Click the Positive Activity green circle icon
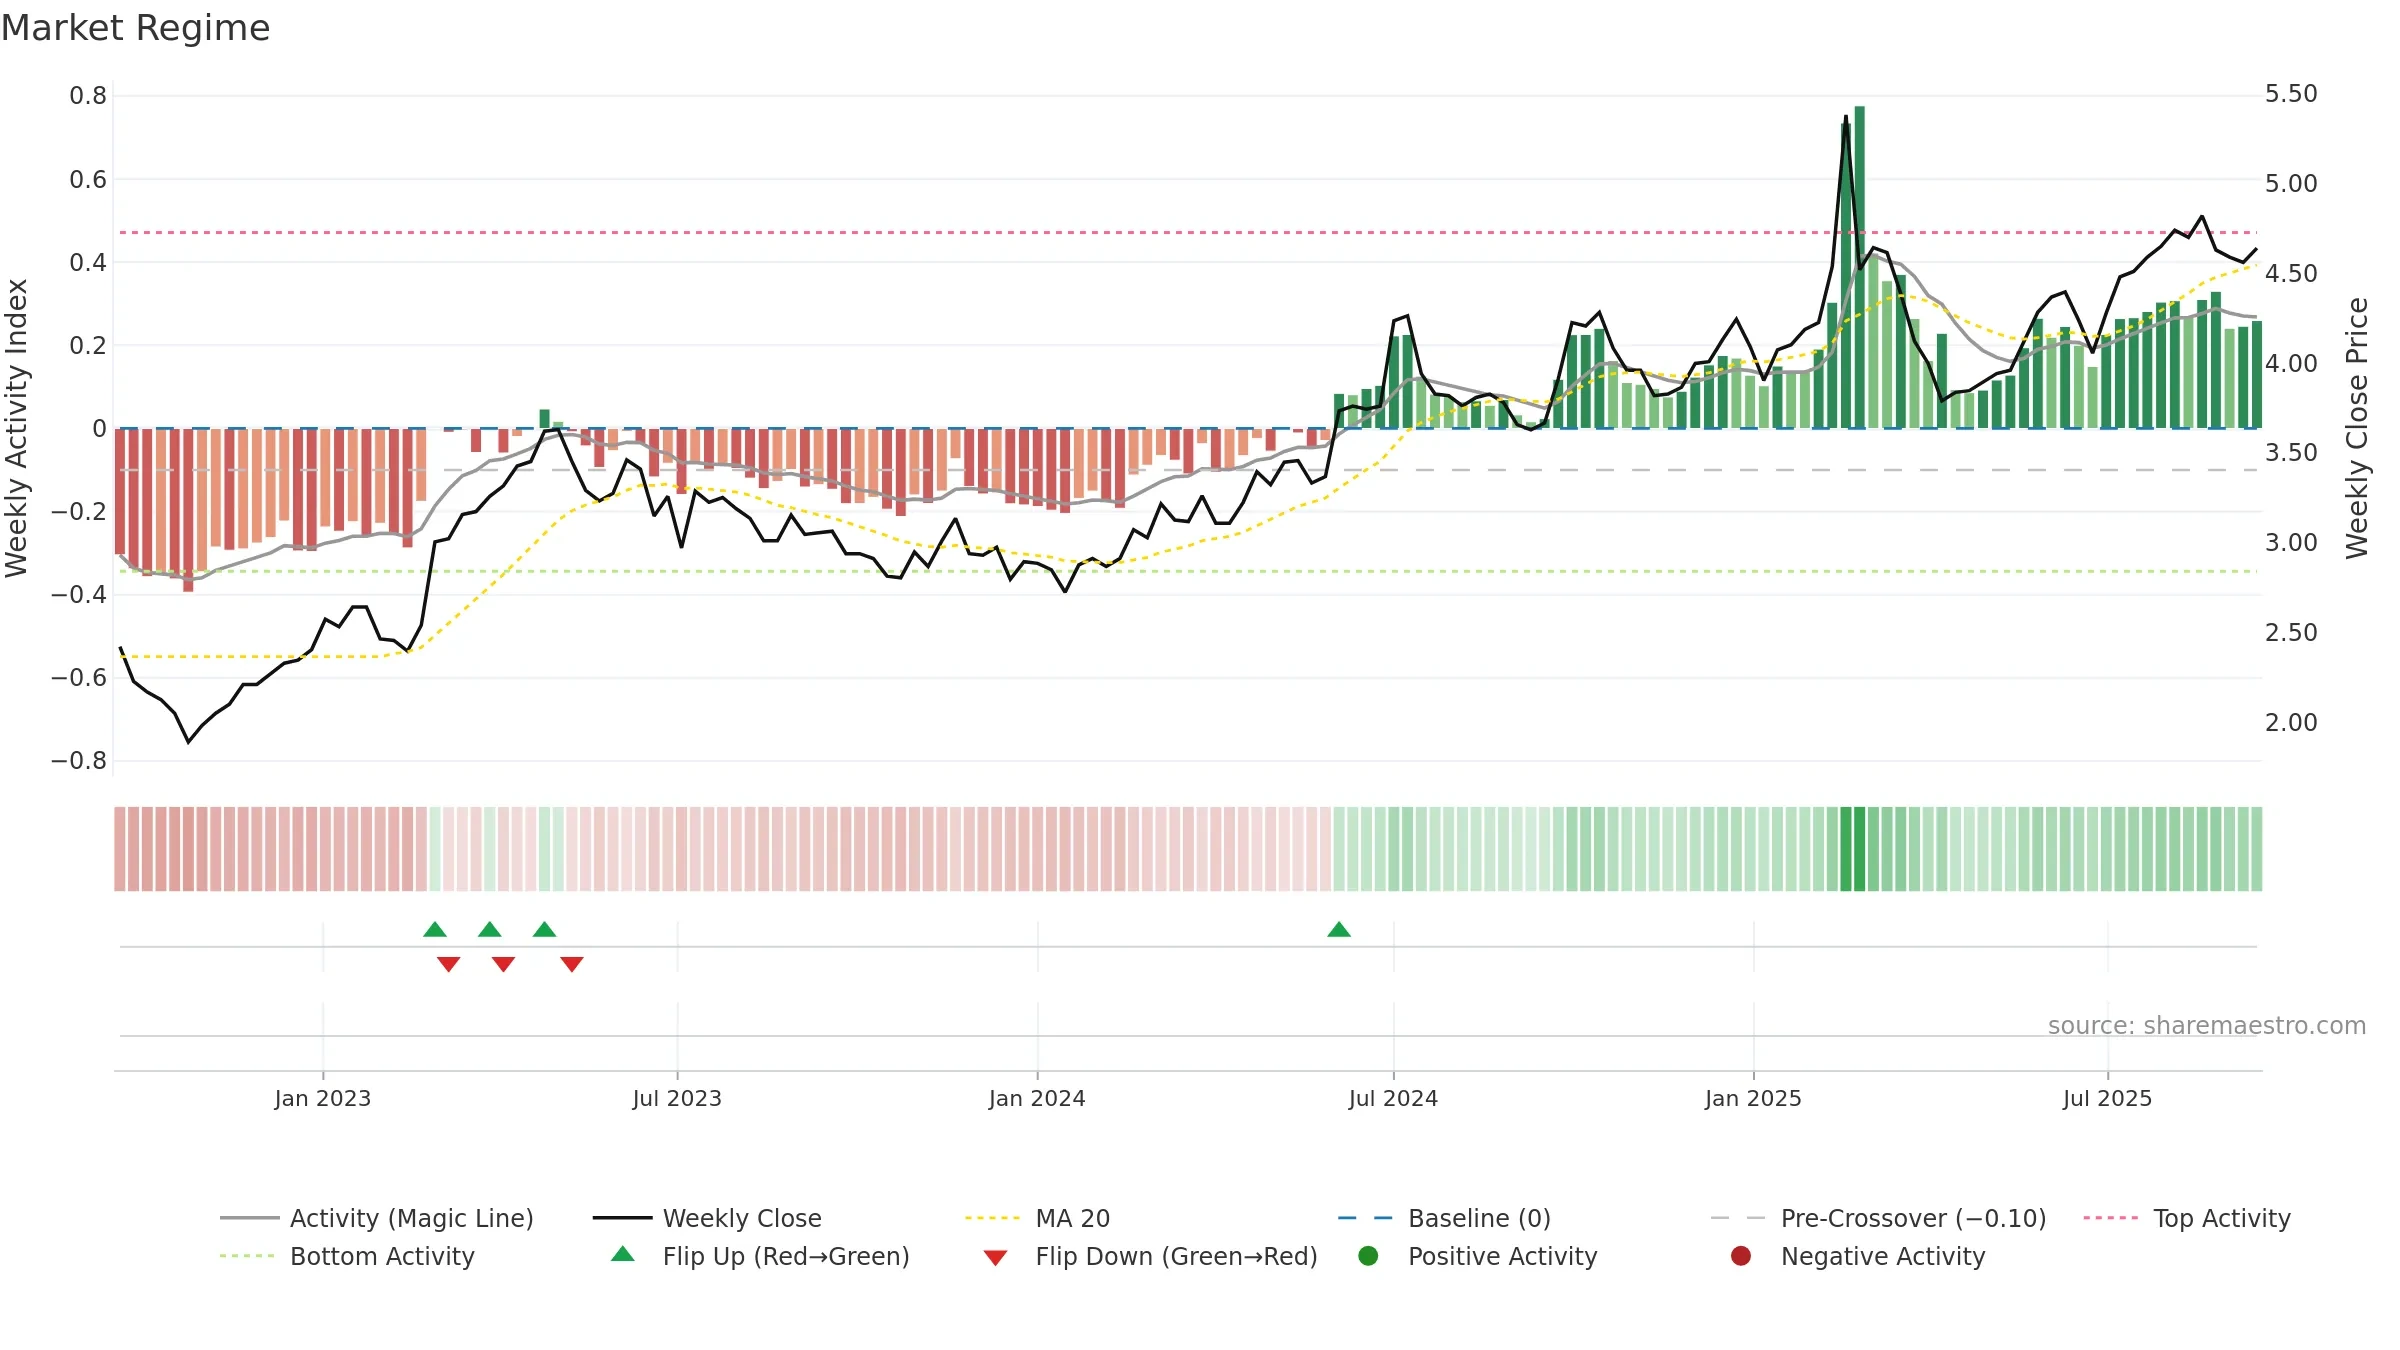Viewport: 2400px width, 1350px height. coord(1368,1255)
